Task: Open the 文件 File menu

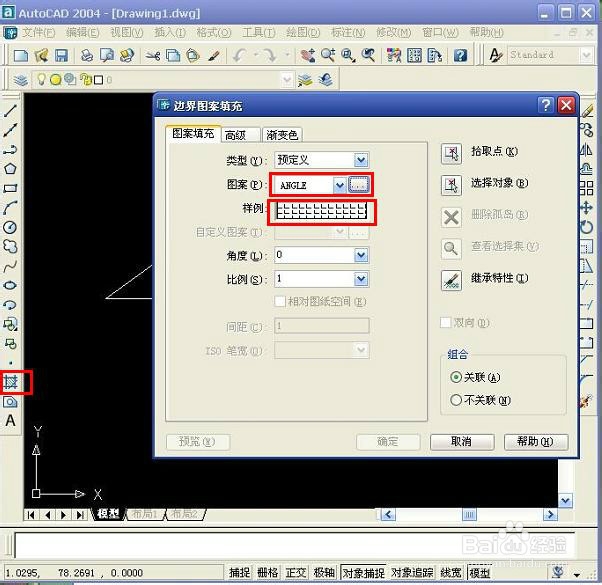Action: point(38,33)
